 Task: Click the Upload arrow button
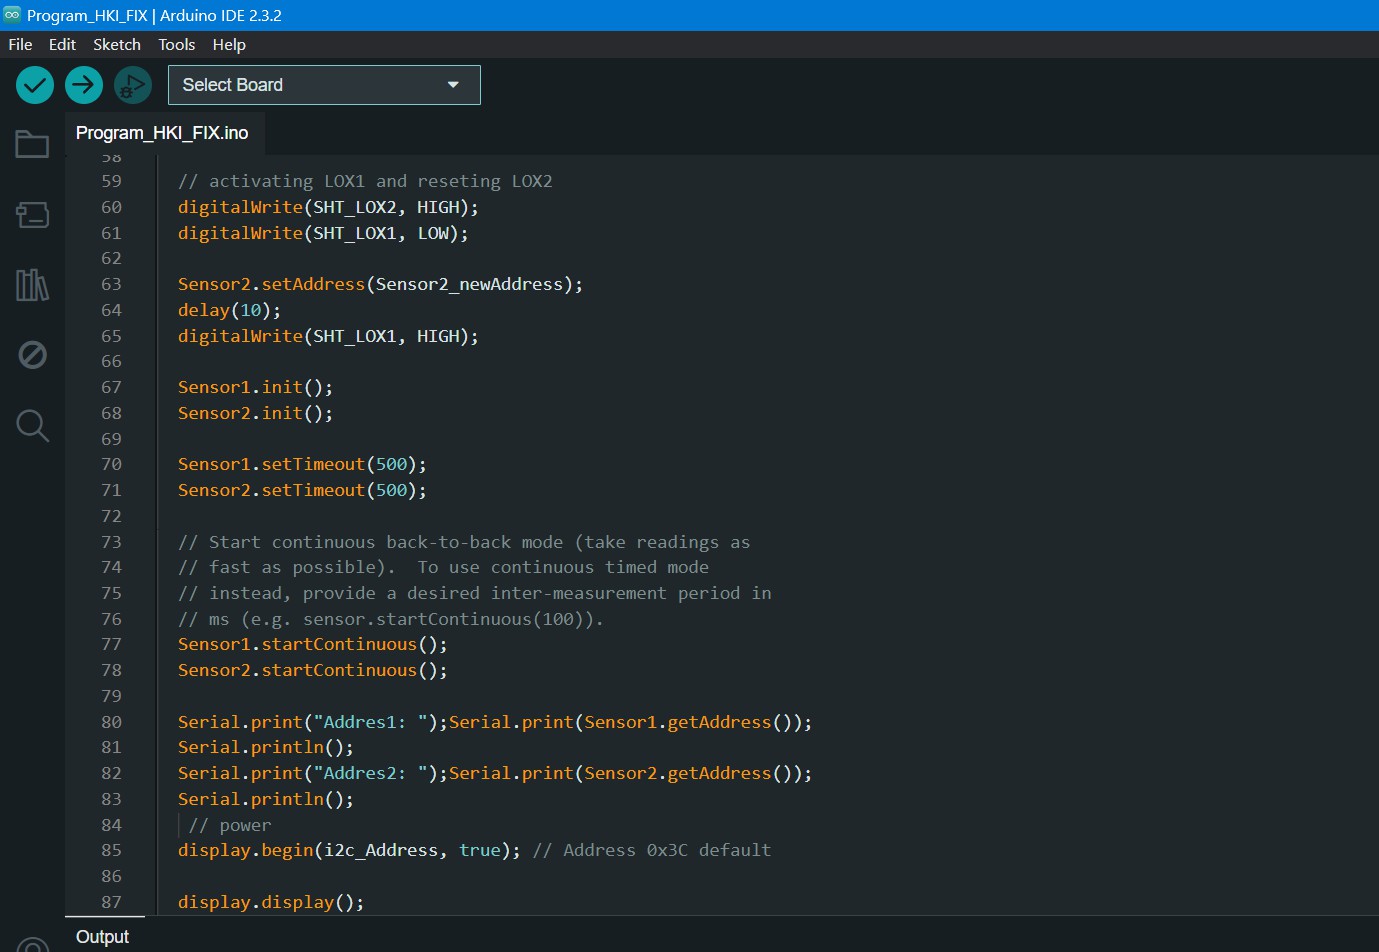coord(84,85)
